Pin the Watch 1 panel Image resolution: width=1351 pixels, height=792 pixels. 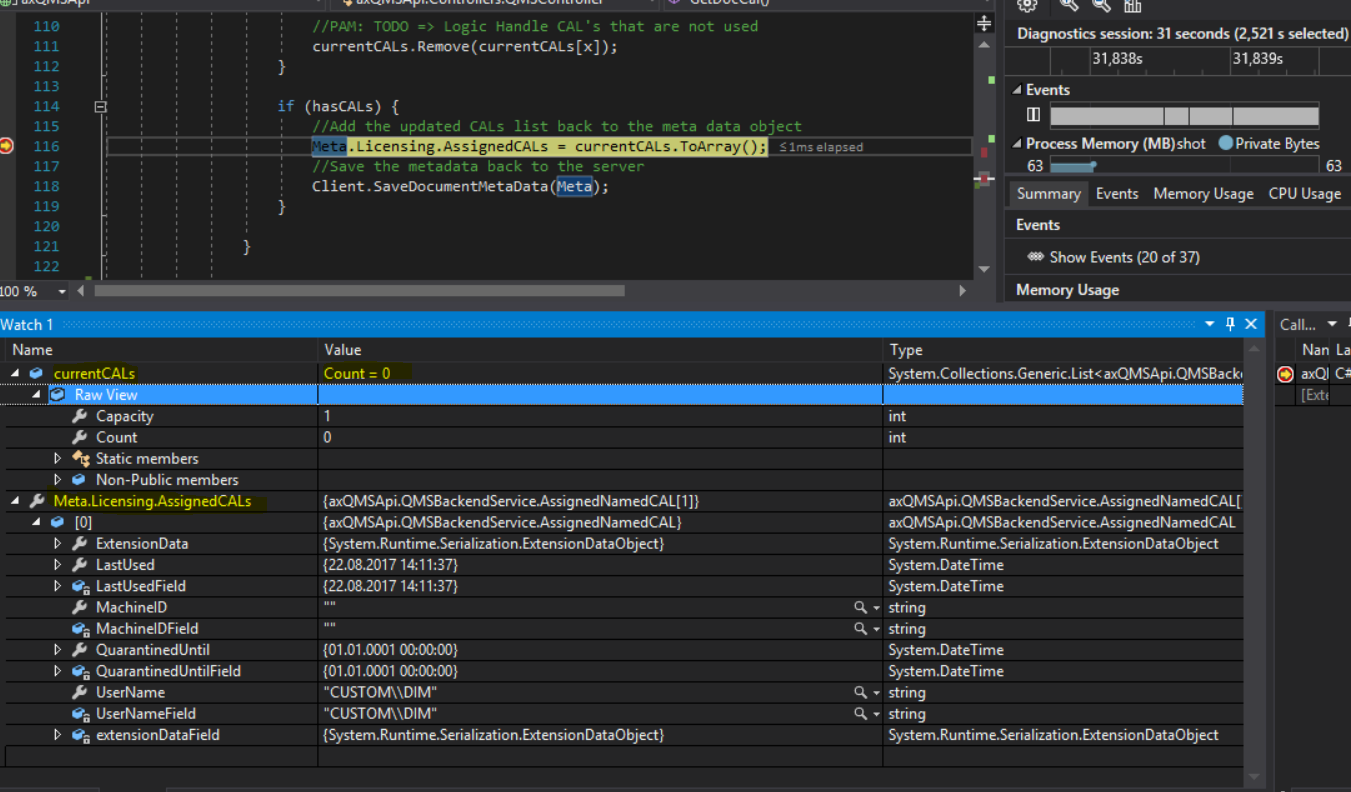[1230, 324]
